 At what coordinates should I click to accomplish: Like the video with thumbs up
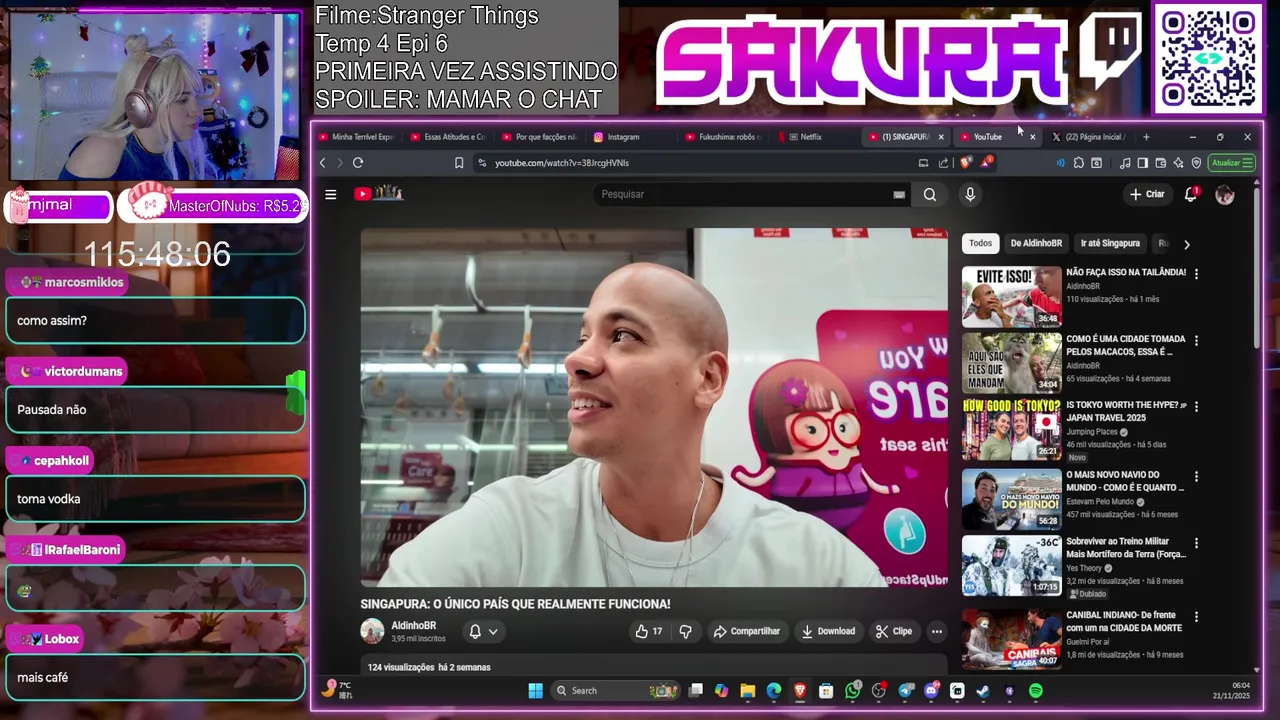pyautogui.click(x=647, y=631)
